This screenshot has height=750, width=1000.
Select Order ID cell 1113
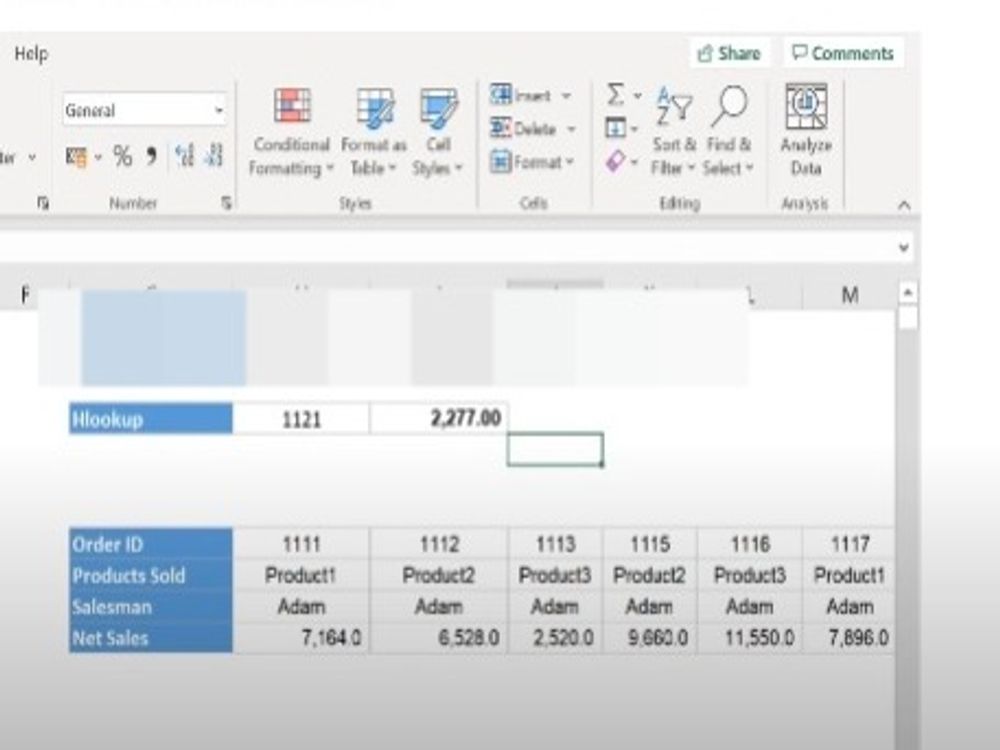(x=555, y=544)
